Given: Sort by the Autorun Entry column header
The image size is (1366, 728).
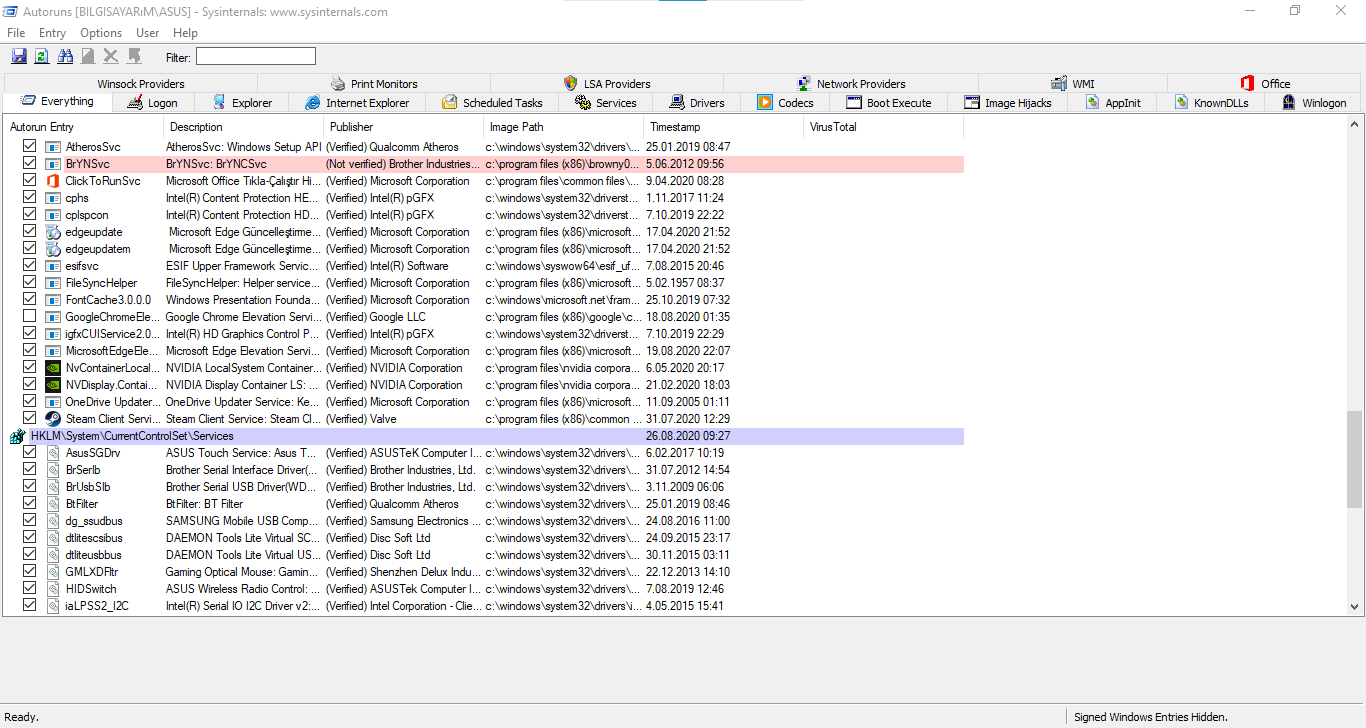Looking at the screenshot, I should [x=84, y=127].
